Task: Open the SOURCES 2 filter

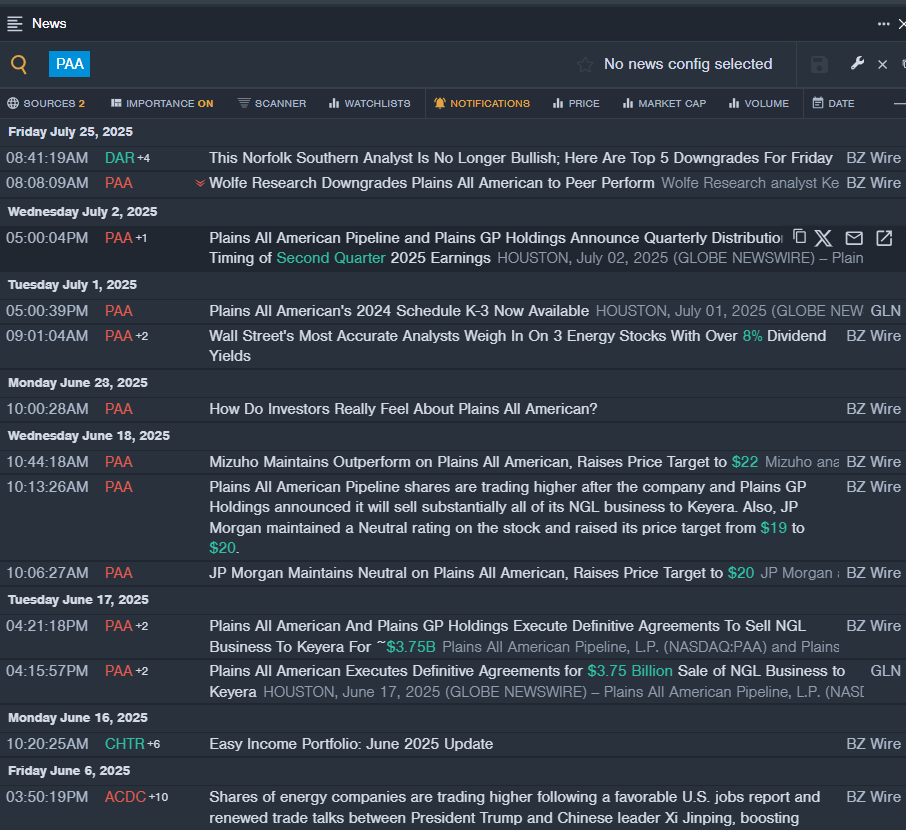Action: [x=46, y=103]
